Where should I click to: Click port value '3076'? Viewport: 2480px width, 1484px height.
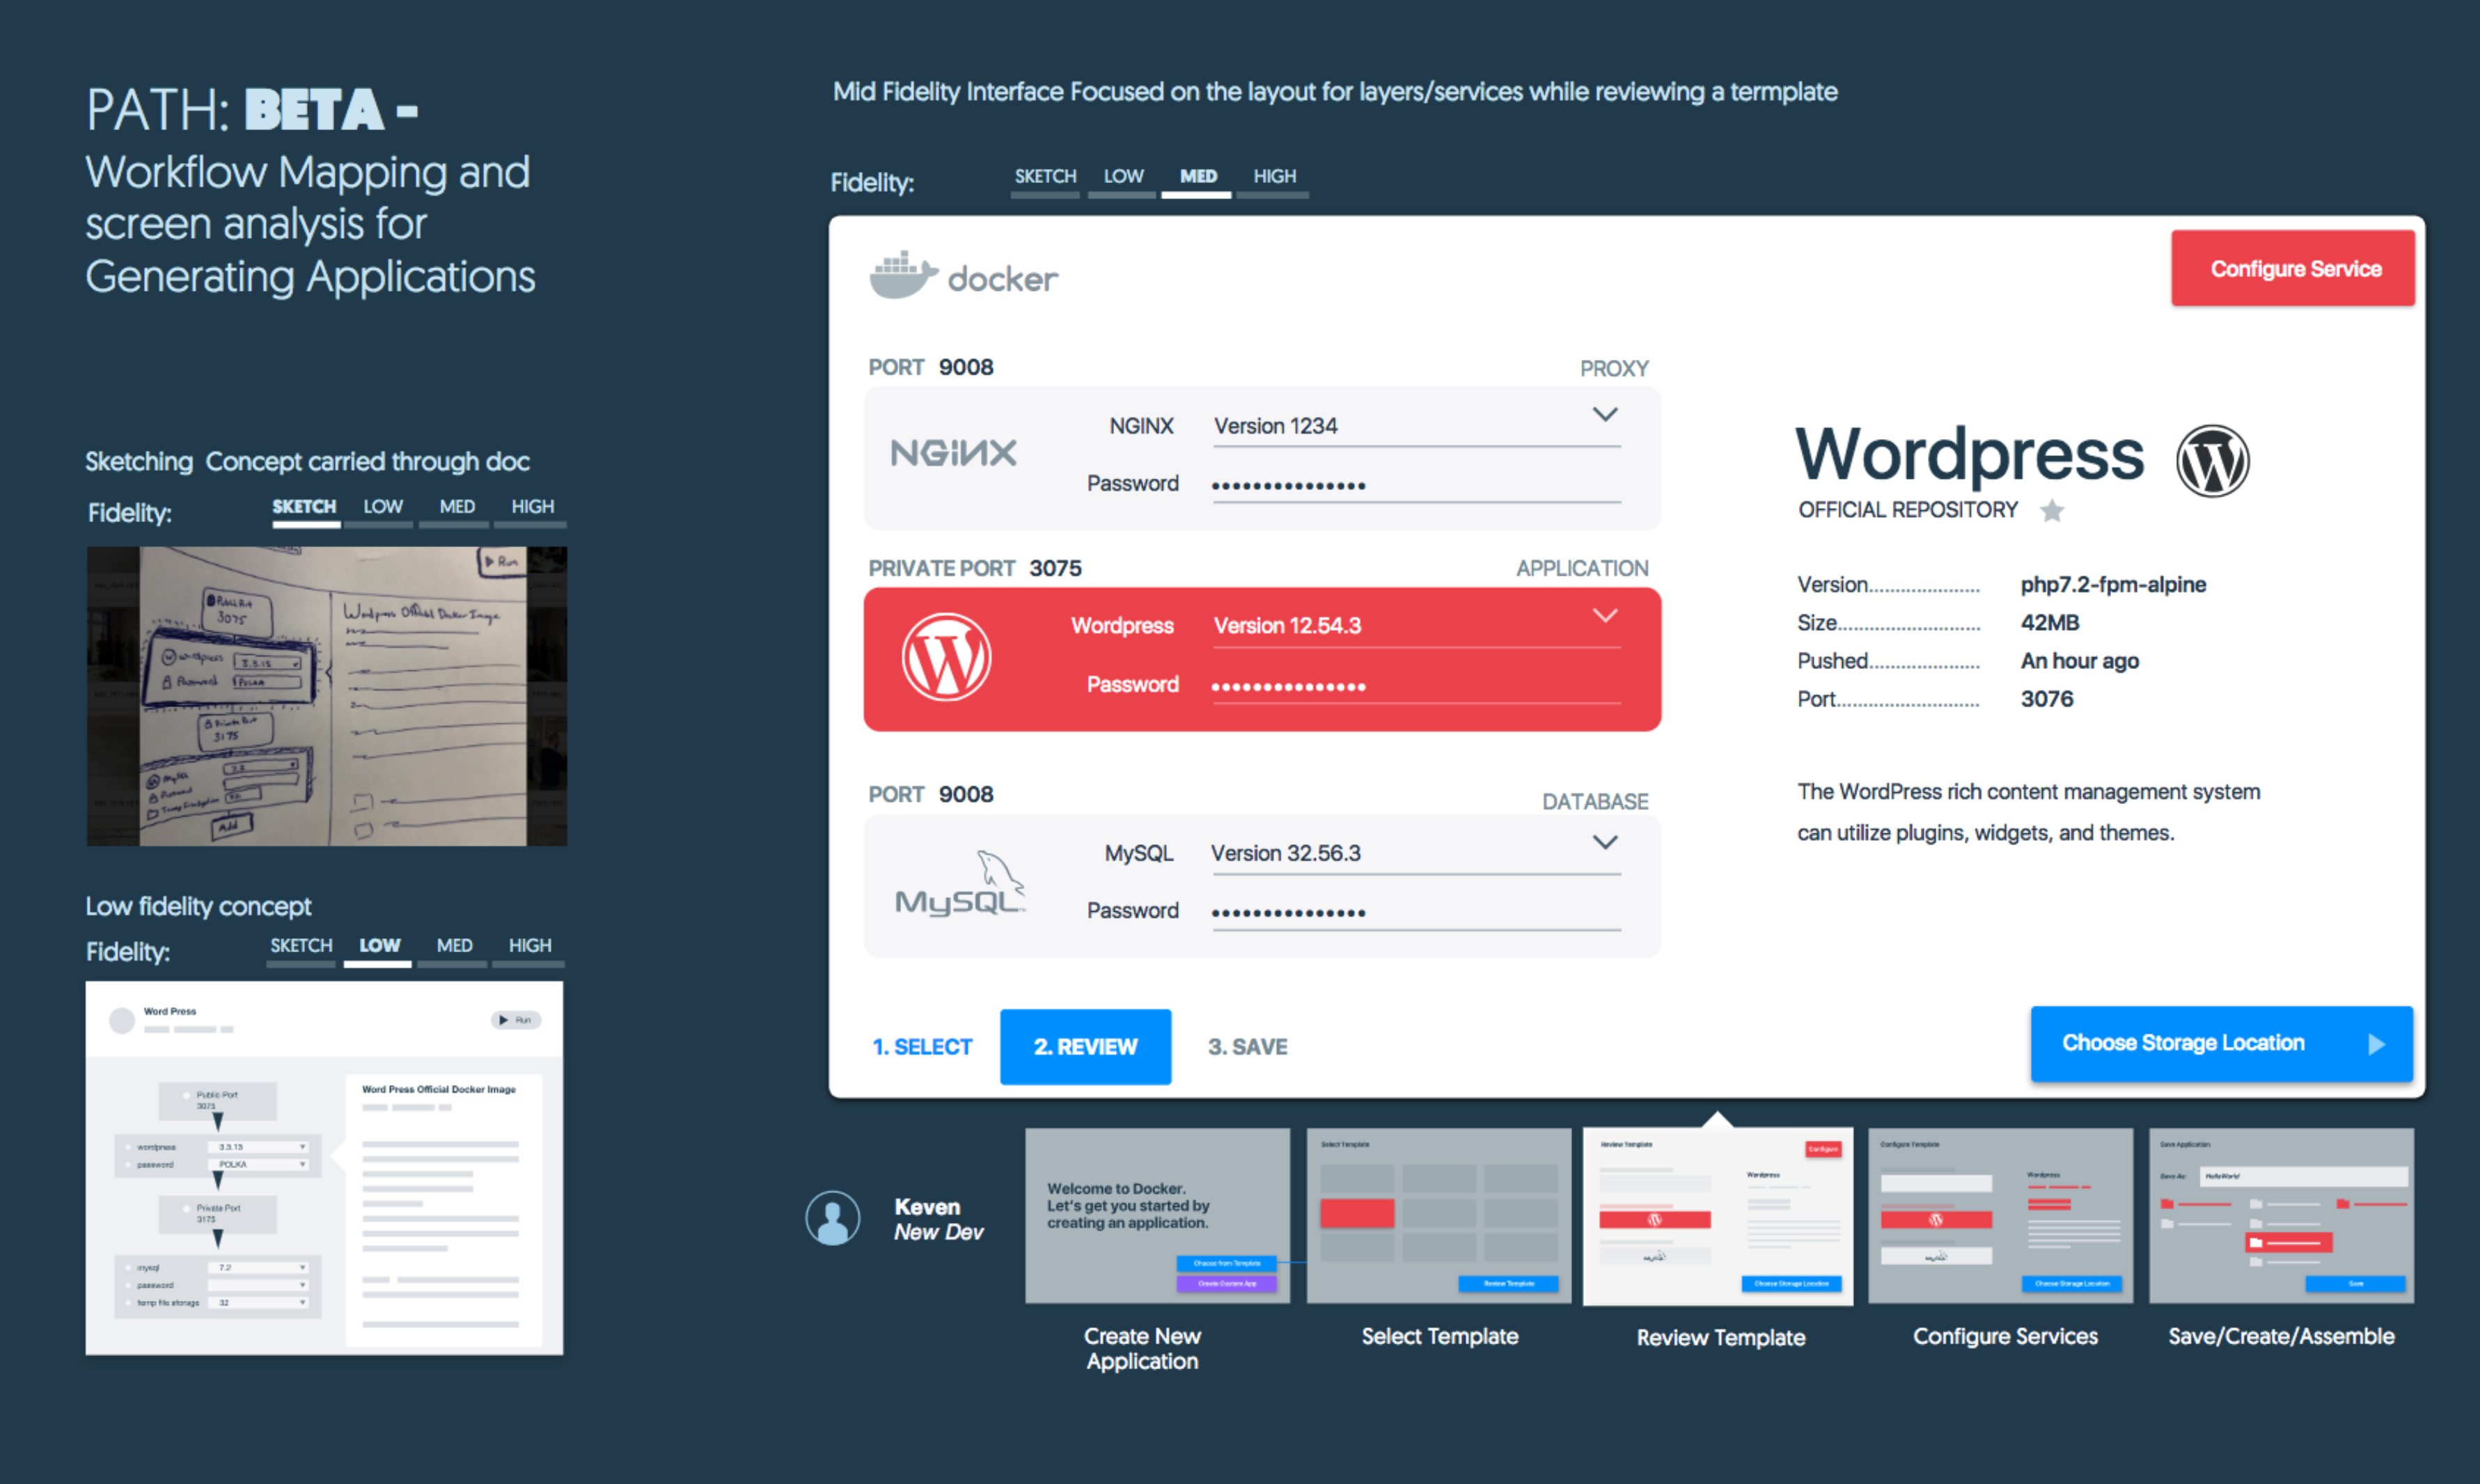point(2046,699)
